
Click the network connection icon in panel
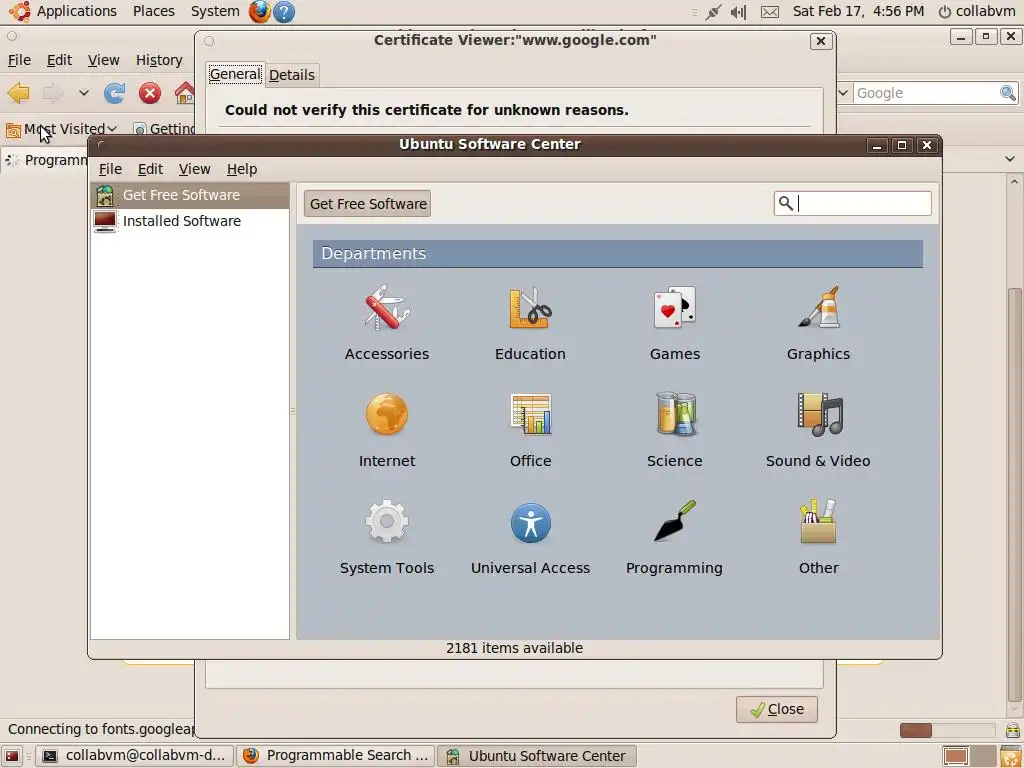tap(712, 12)
